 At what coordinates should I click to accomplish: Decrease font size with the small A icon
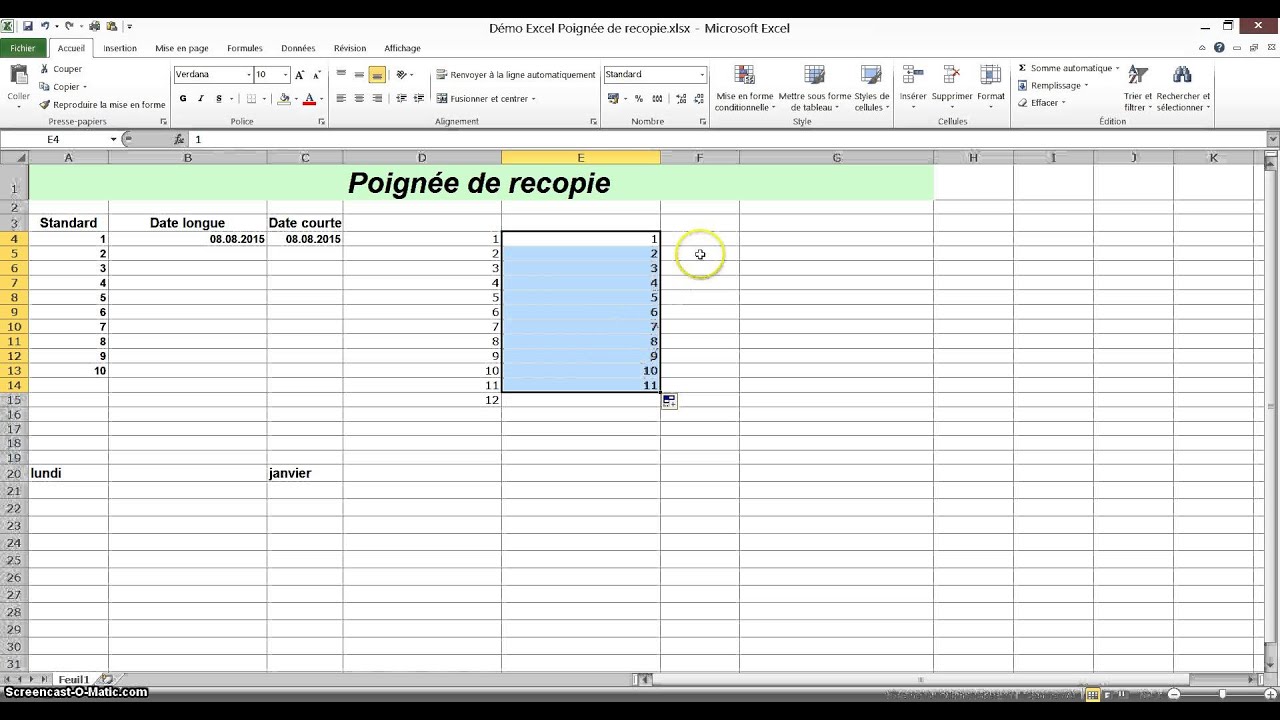pyautogui.click(x=315, y=75)
